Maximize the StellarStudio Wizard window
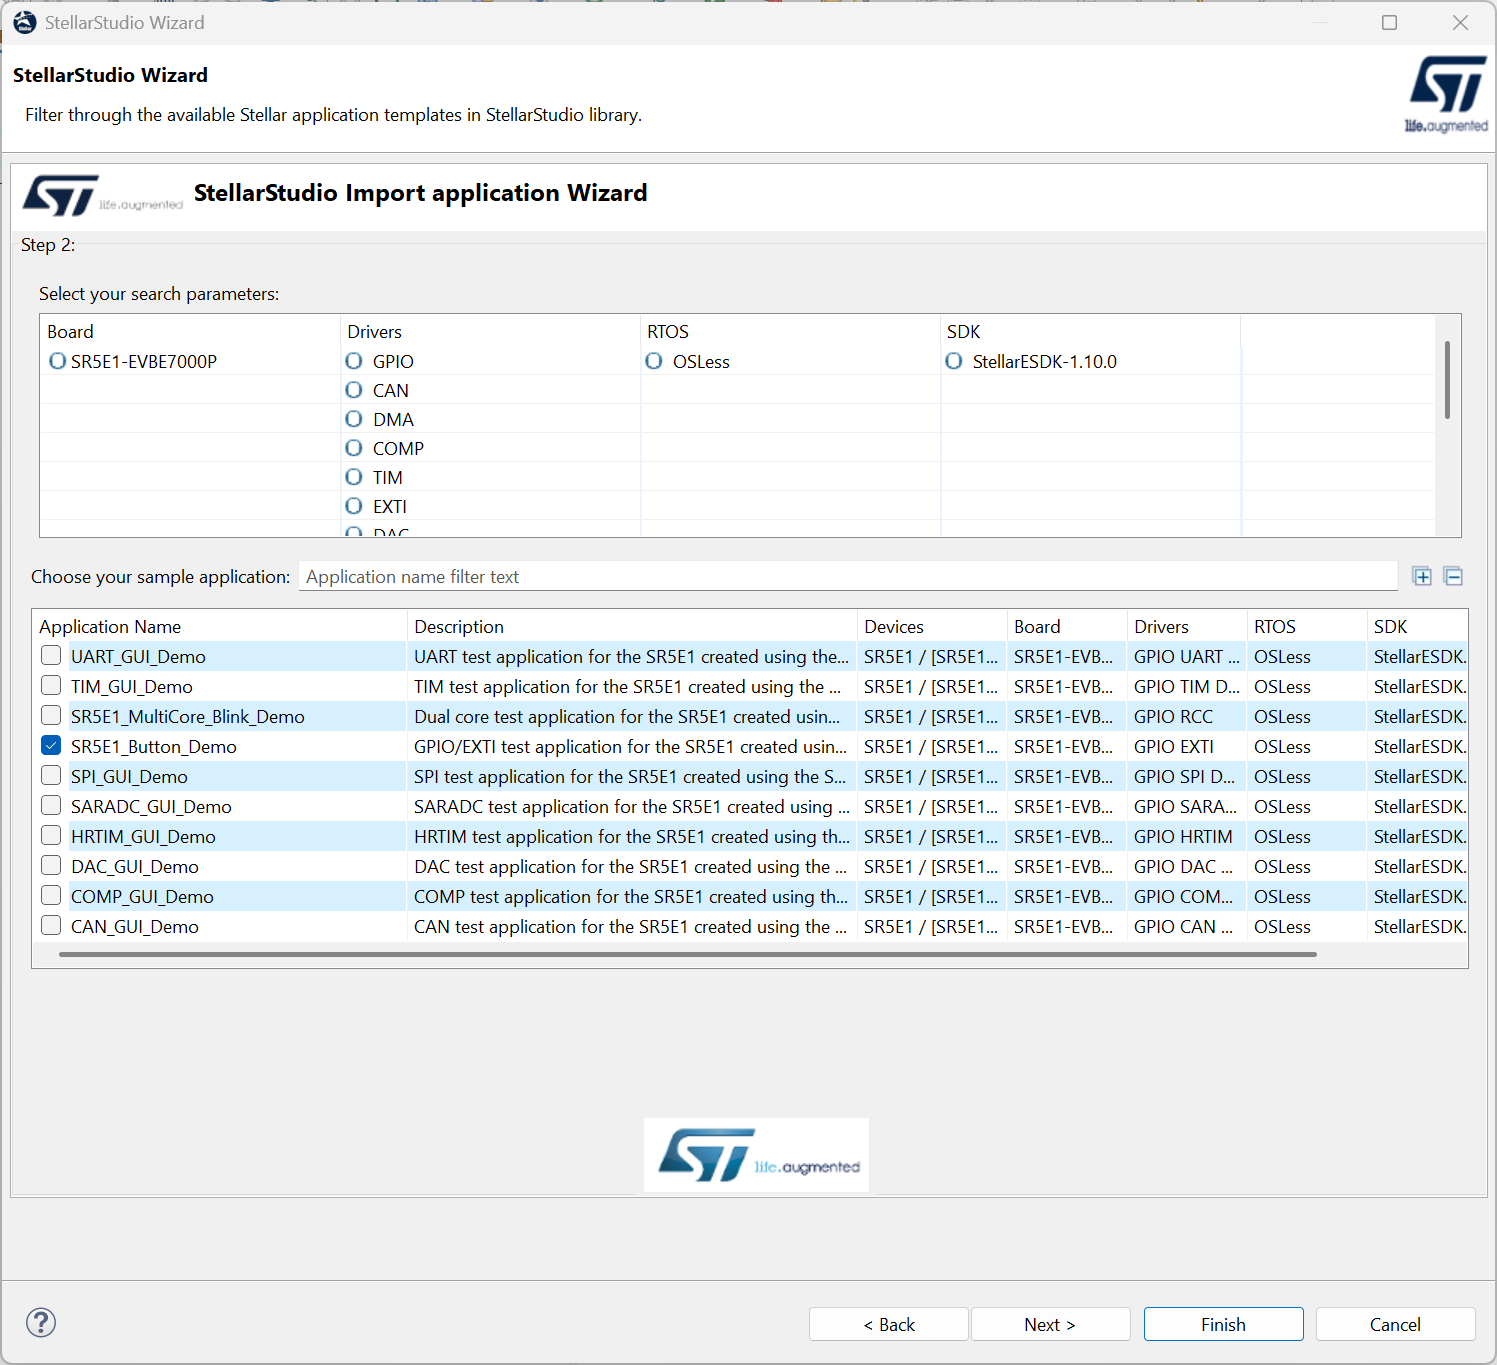 1389,22
